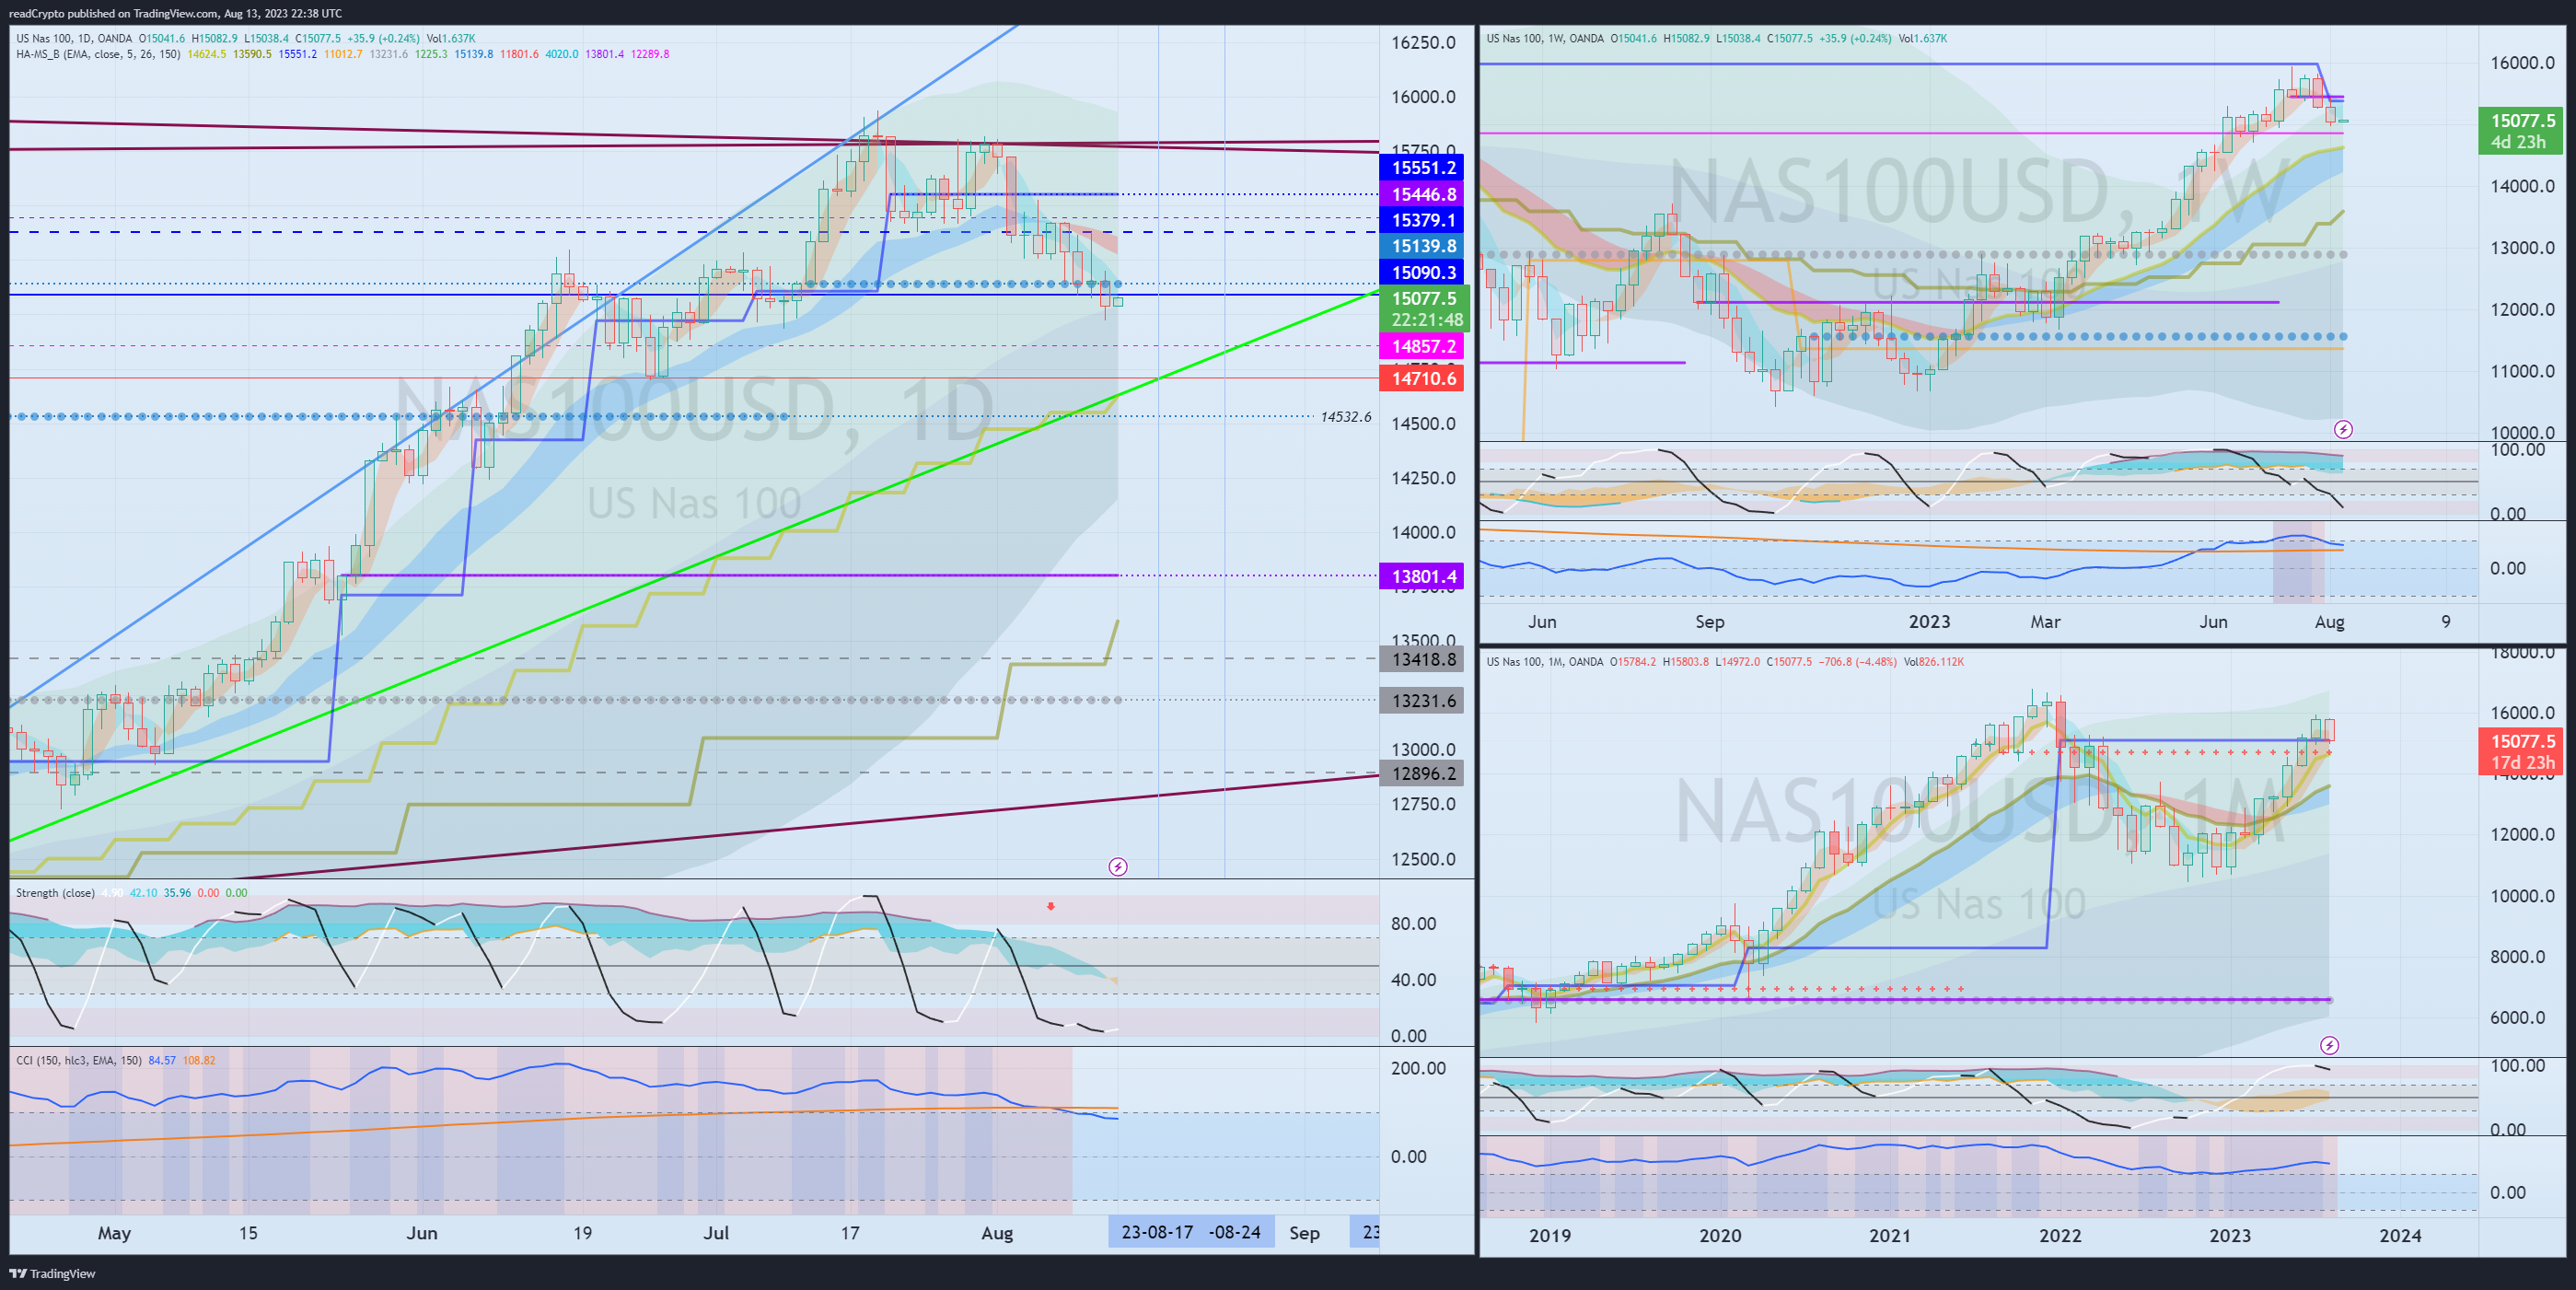
Task: Open the Strength (close) indicator legend
Action: 55,893
